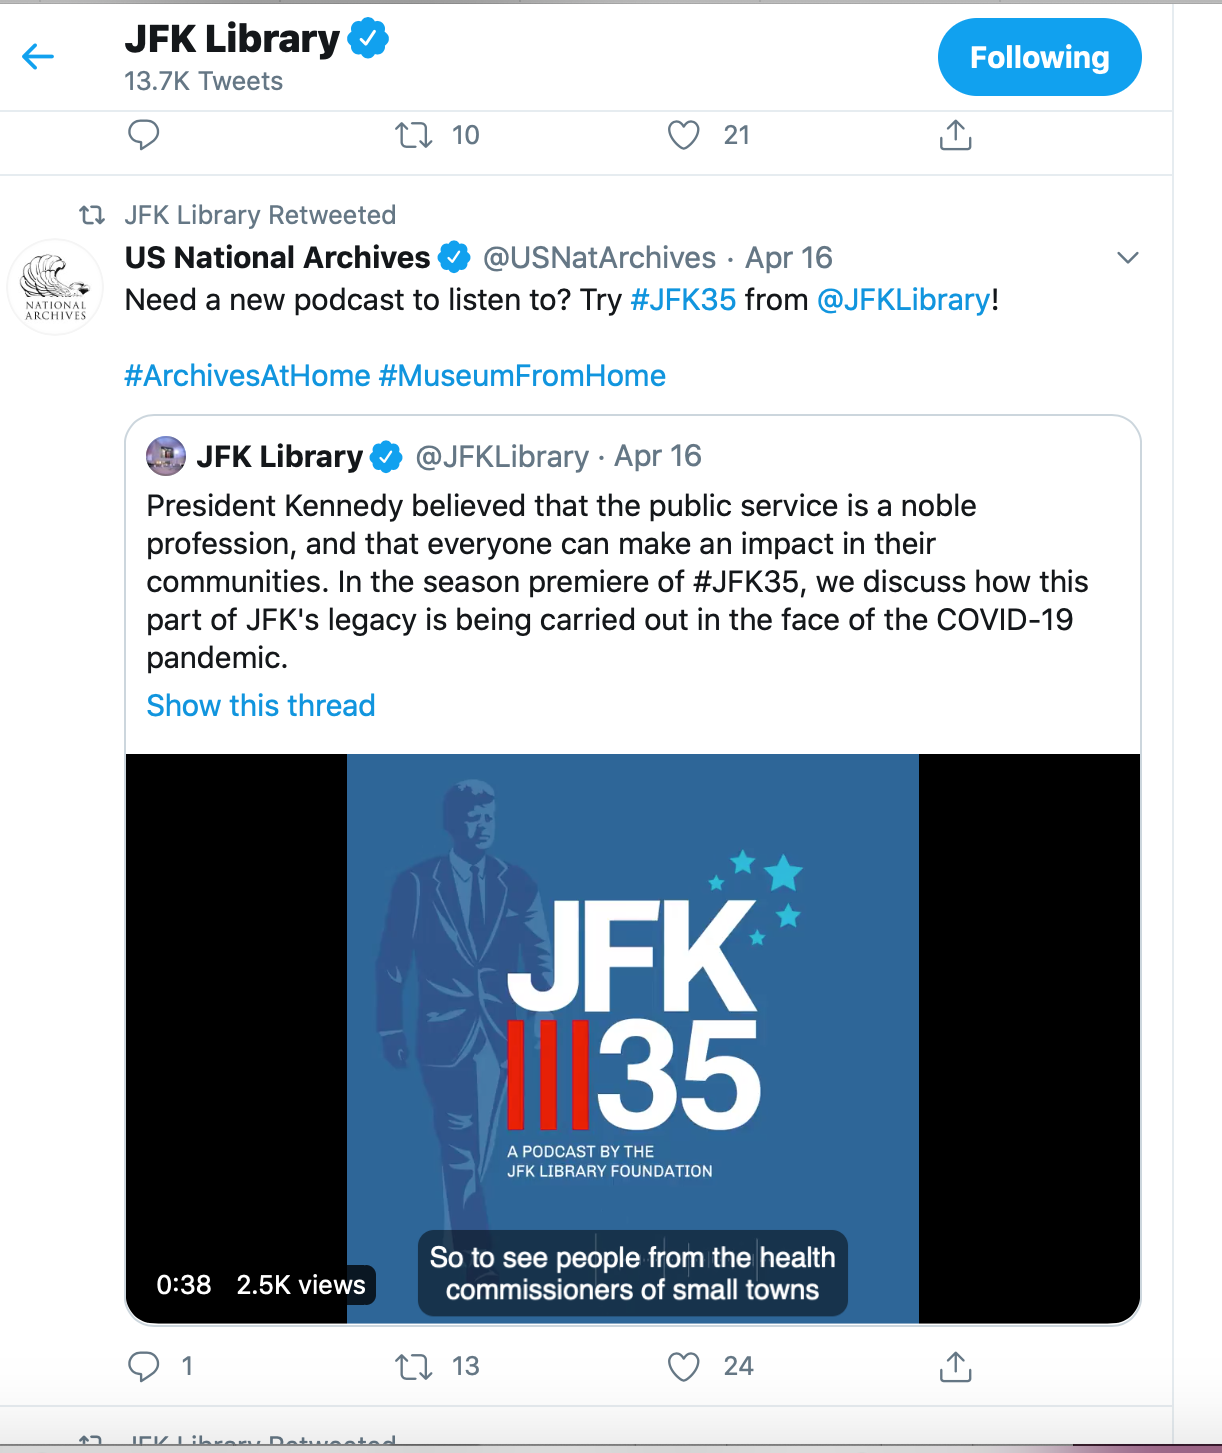
Task: Click the back arrow icon
Action: pyautogui.click(x=38, y=57)
